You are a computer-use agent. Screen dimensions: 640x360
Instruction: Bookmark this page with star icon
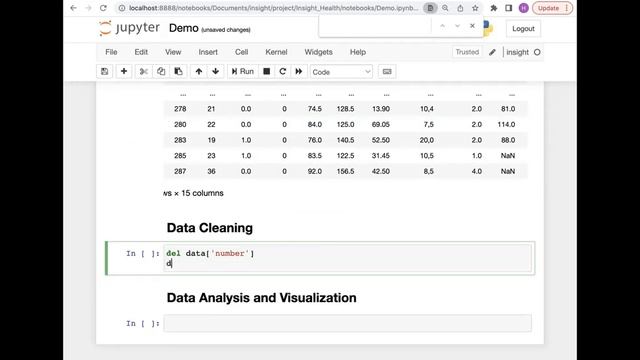click(x=475, y=8)
